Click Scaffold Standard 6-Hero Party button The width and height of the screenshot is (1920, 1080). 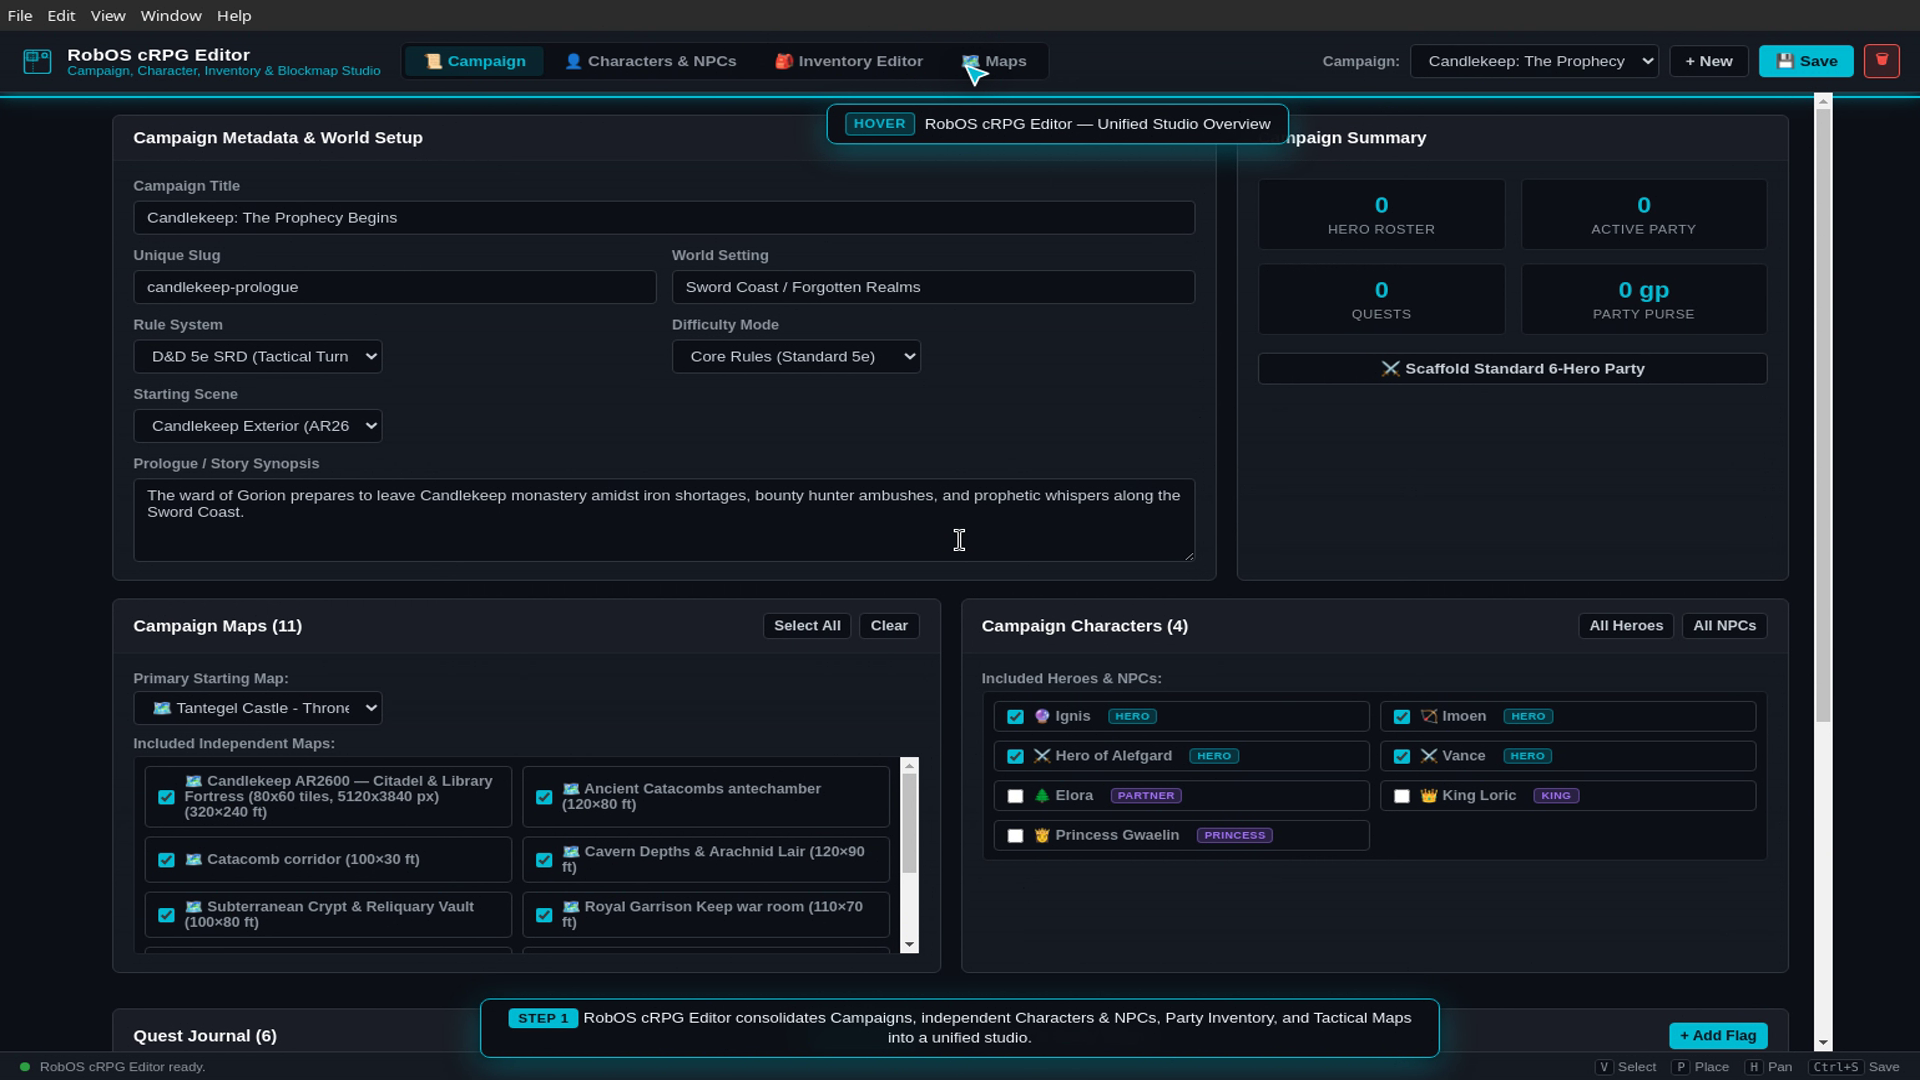point(1512,369)
